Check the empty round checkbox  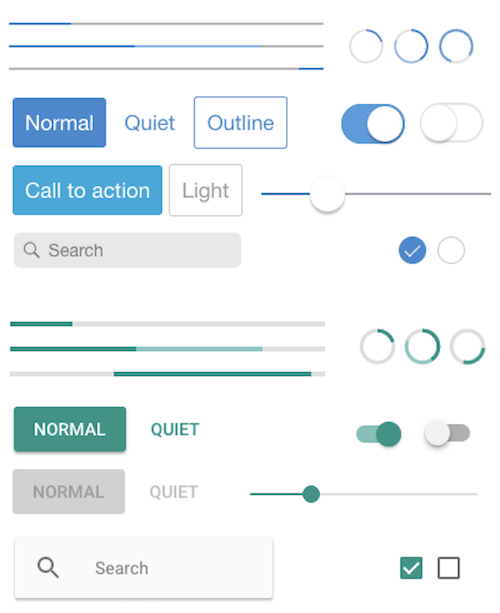point(451,250)
